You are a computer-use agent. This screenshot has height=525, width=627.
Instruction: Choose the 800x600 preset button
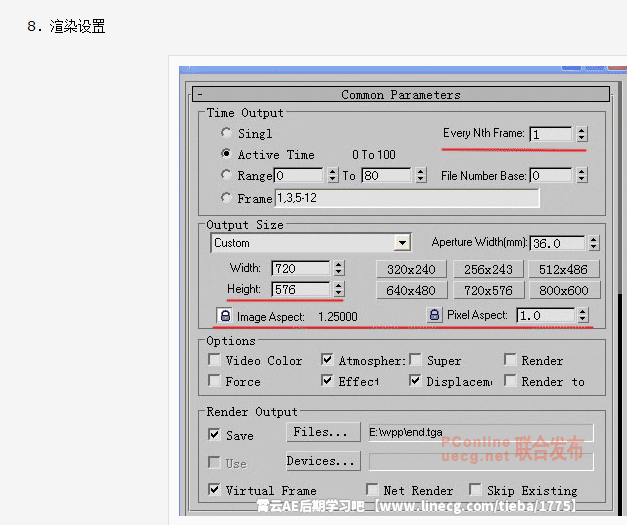pyautogui.click(x=564, y=290)
